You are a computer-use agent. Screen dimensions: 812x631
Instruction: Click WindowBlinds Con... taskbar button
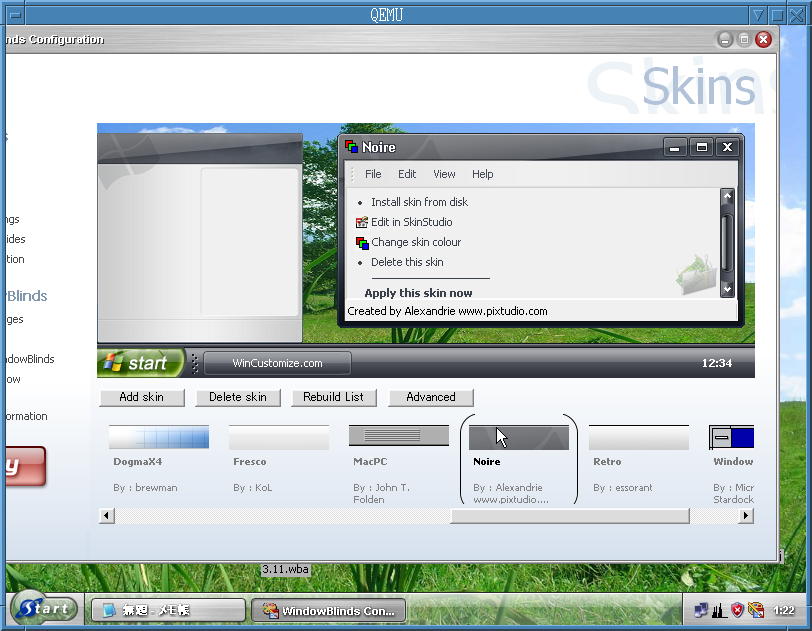click(x=328, y=610)
